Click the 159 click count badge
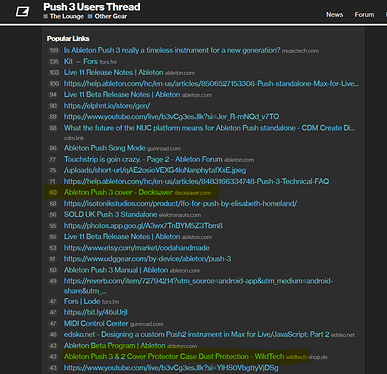The width and height of the screenshot is (387, 374). point(54,51)
